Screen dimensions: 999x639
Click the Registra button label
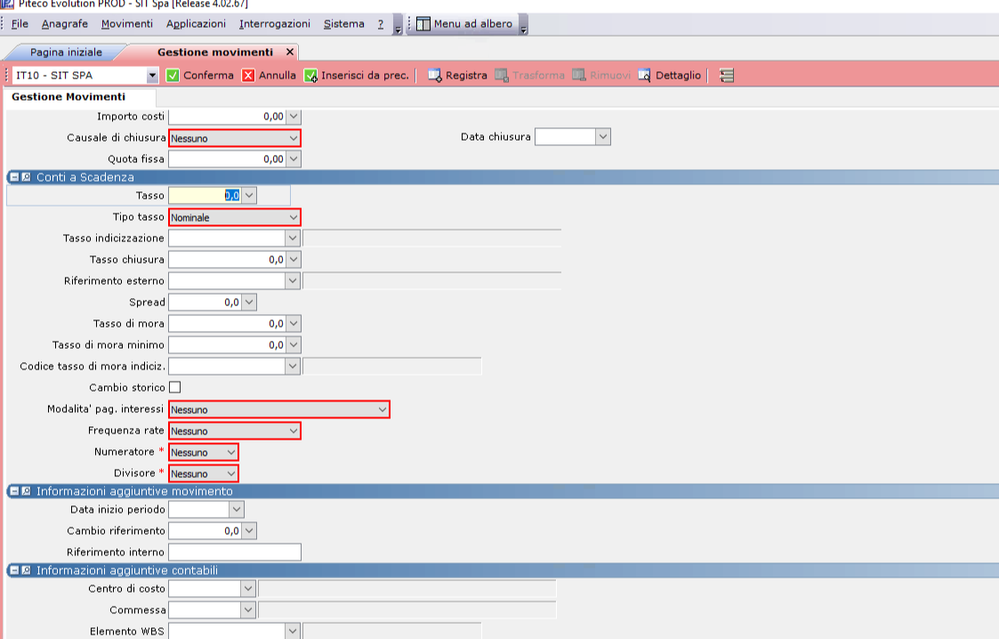coord(466,75)
